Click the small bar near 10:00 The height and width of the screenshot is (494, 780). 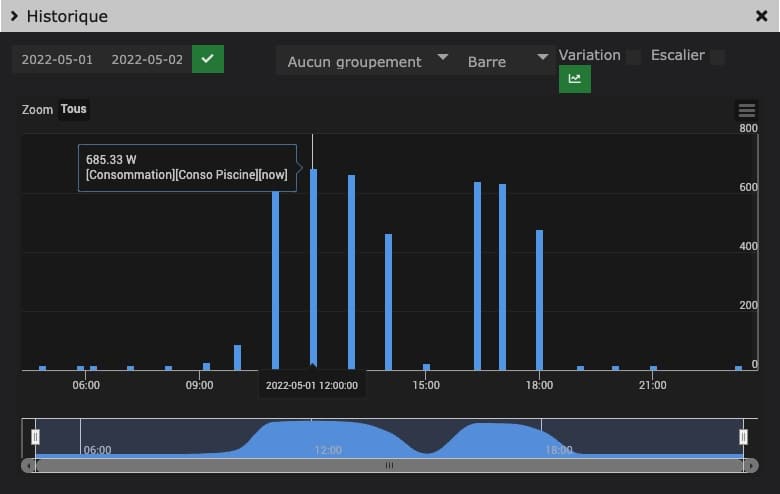point(237,357)
